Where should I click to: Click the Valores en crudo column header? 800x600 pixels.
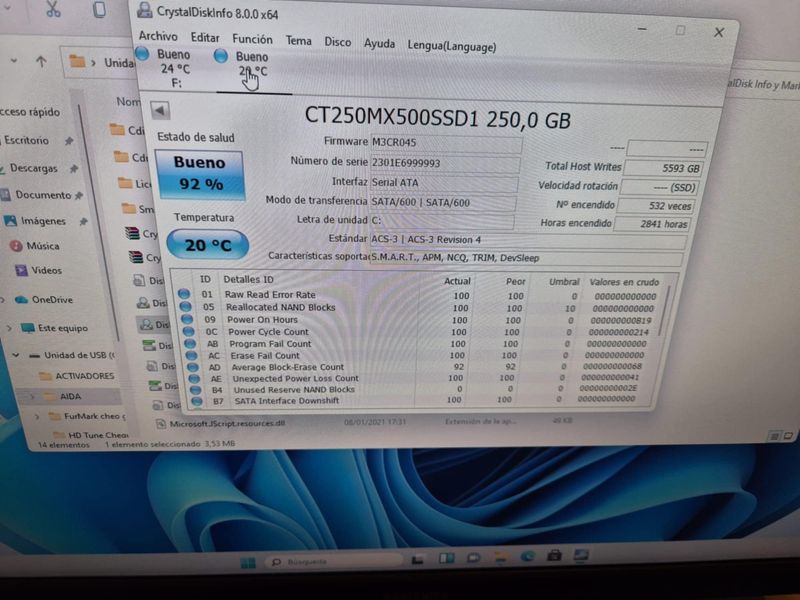(x=624, y=282)
